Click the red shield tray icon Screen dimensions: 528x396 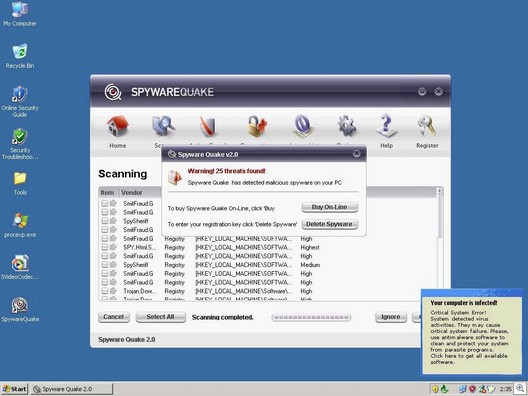(x=472, y=389)
